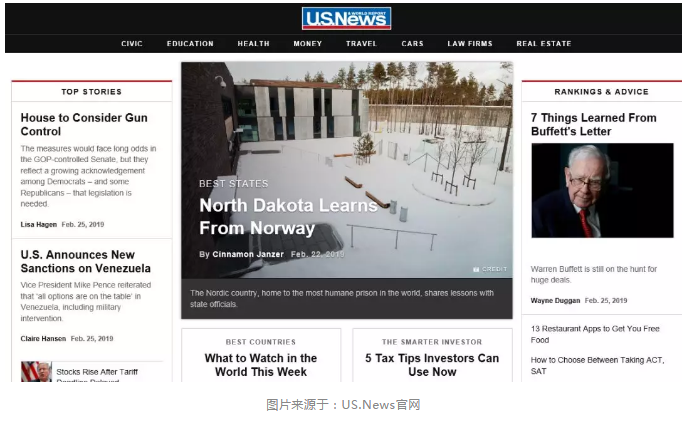The width and height of the screenshot is (695, 437).
Task: Select Money in the navigation bar
Action: click(308, 43)
